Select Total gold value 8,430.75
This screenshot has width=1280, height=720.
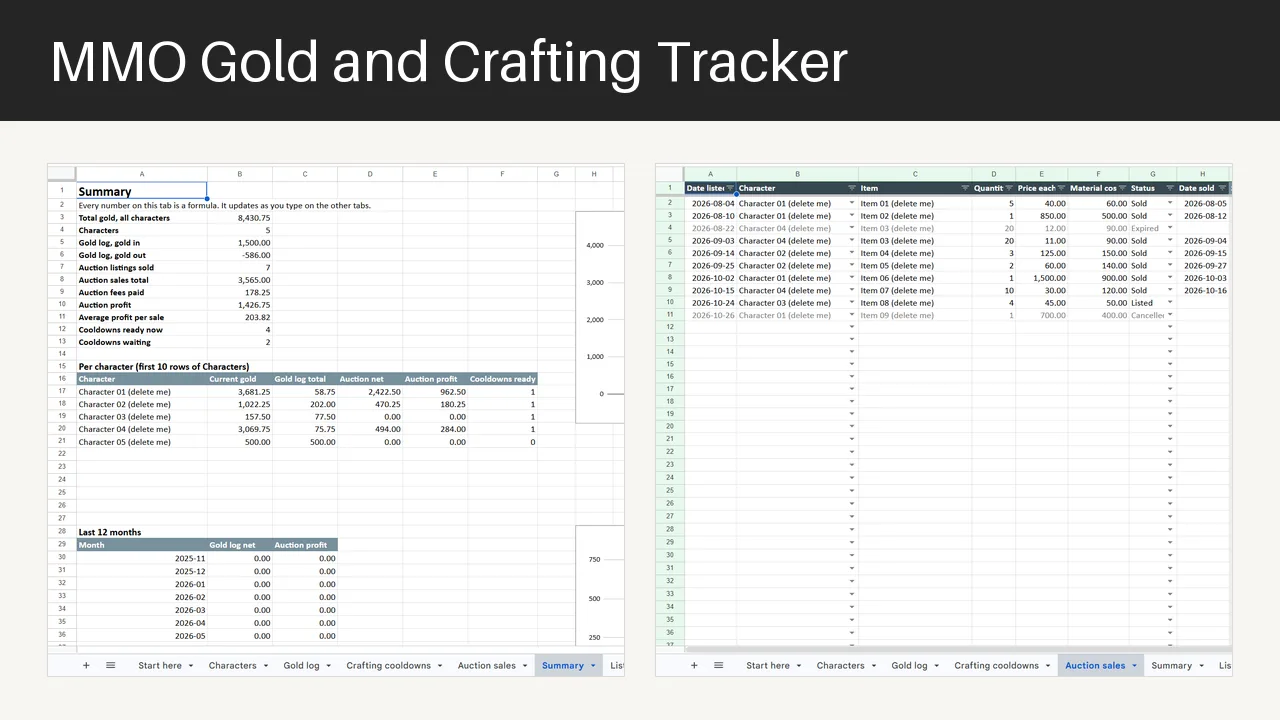pos(240,217)
